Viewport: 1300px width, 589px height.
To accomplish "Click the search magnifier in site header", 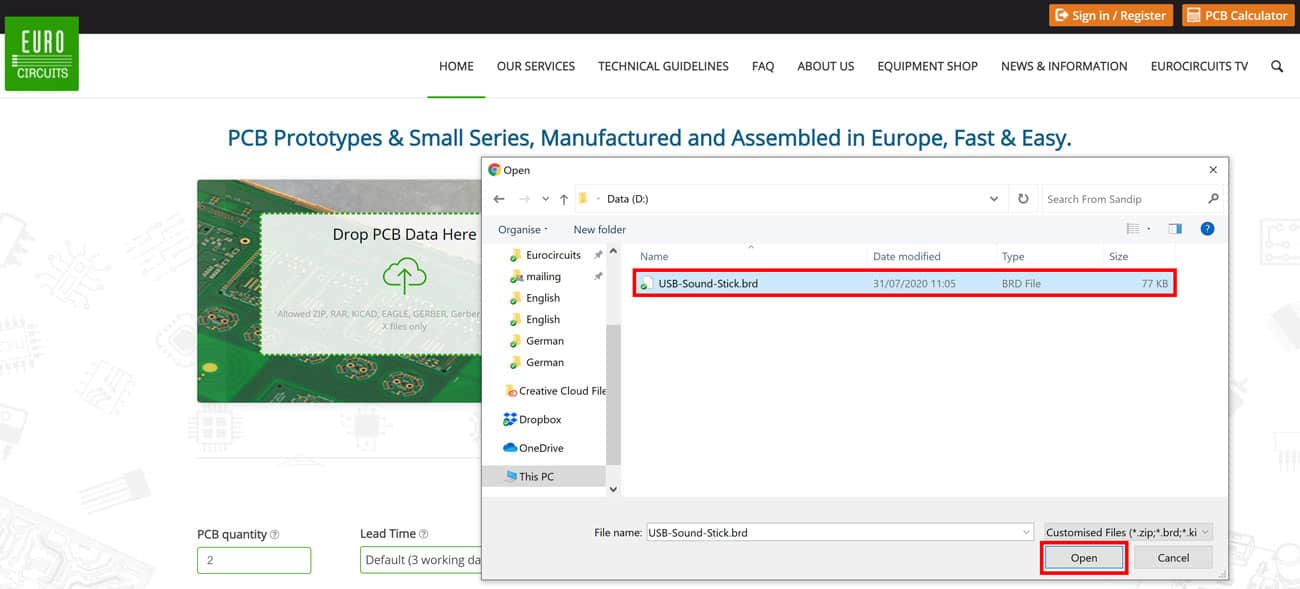I will tap(1277, 66).
